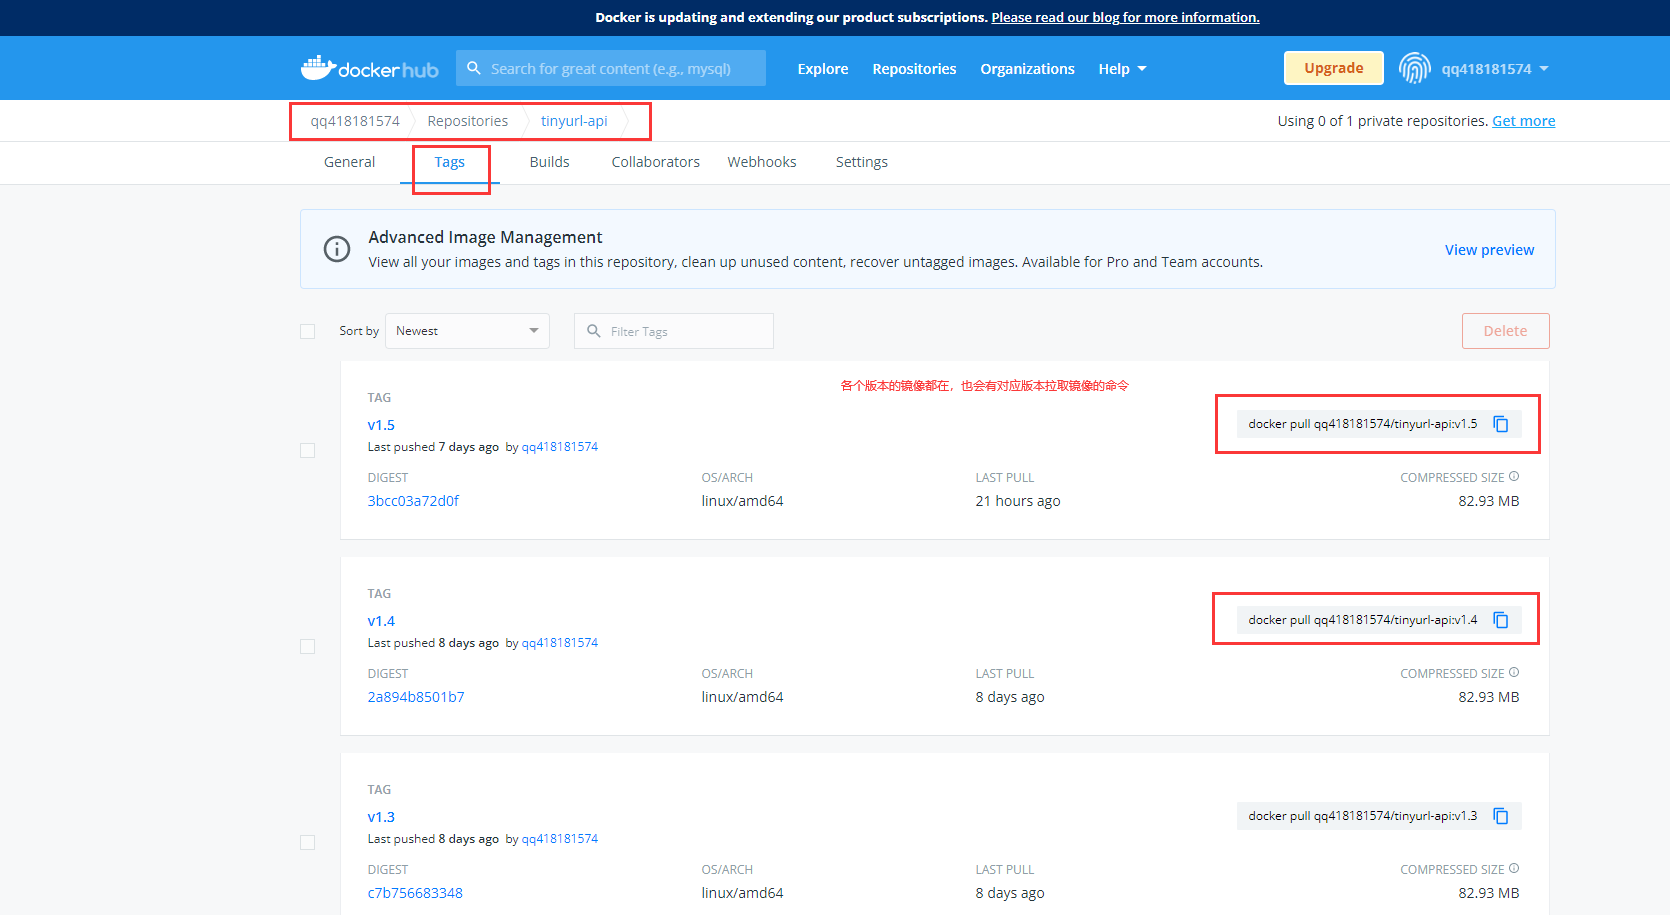Open the Webhooks tab
1670x915 pixels.
[762, 162]
